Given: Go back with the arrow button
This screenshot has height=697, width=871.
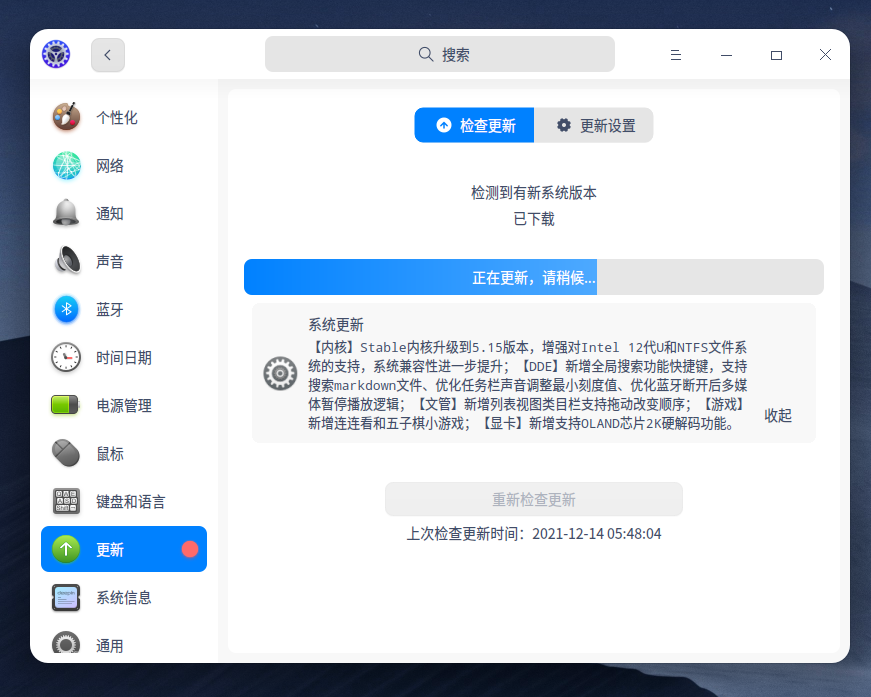Looking at the screenshot, I should [x=108, y=54].
